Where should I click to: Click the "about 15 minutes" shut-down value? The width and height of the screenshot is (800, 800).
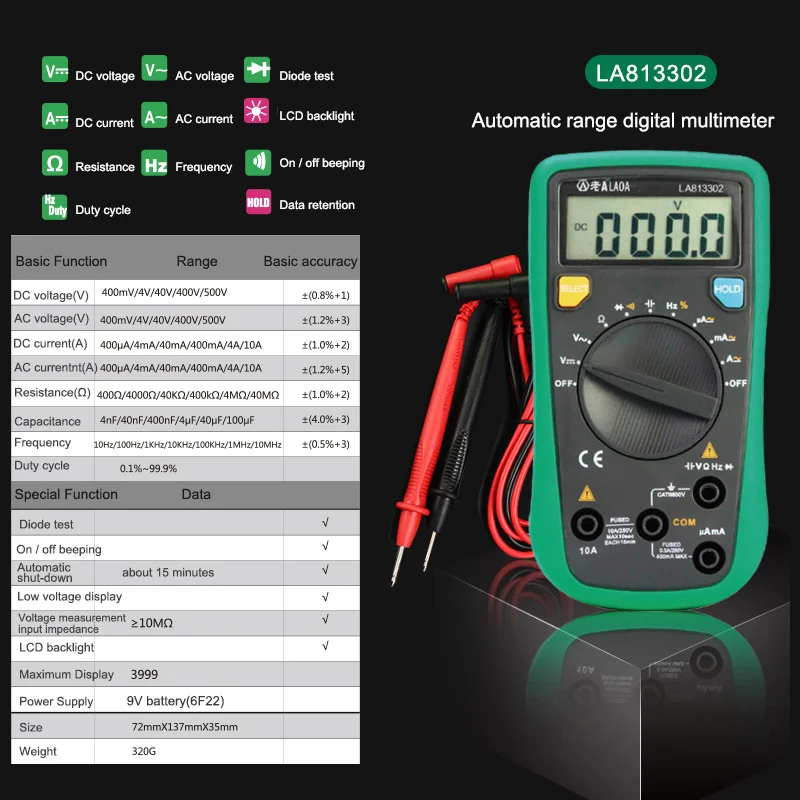click(x=168, y=572)
